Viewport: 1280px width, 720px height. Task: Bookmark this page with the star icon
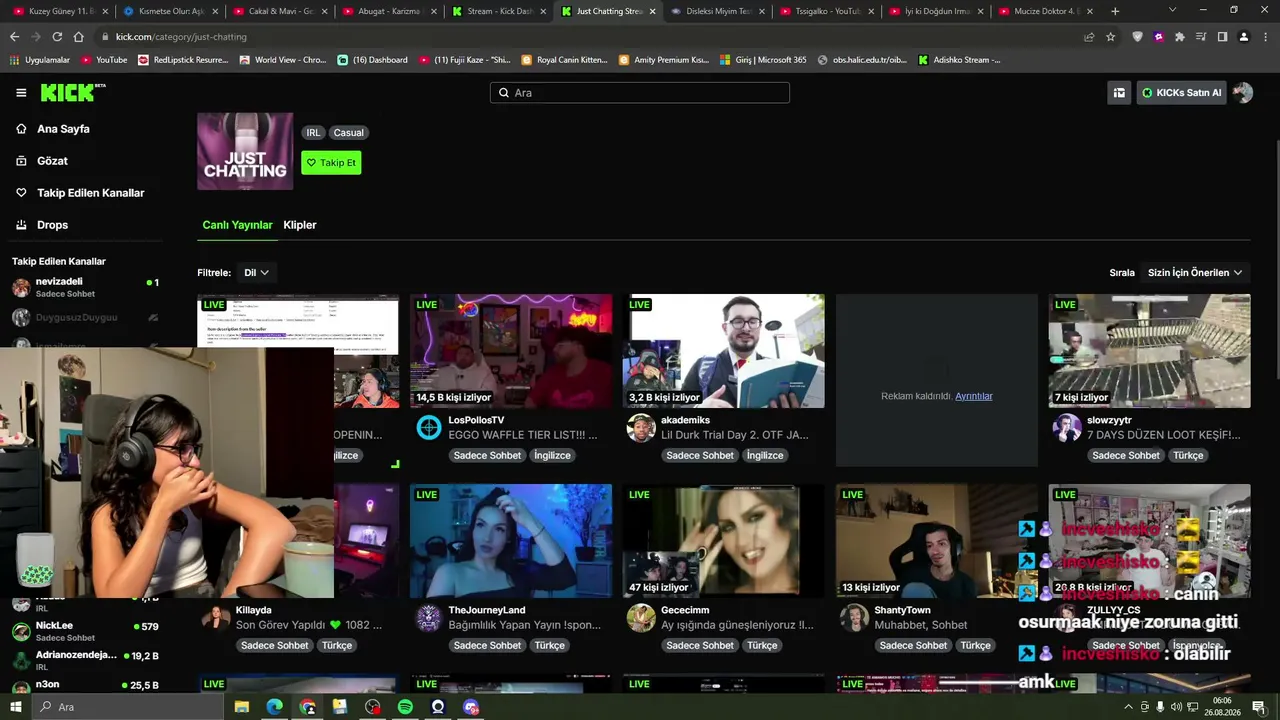click(1110, 37)
